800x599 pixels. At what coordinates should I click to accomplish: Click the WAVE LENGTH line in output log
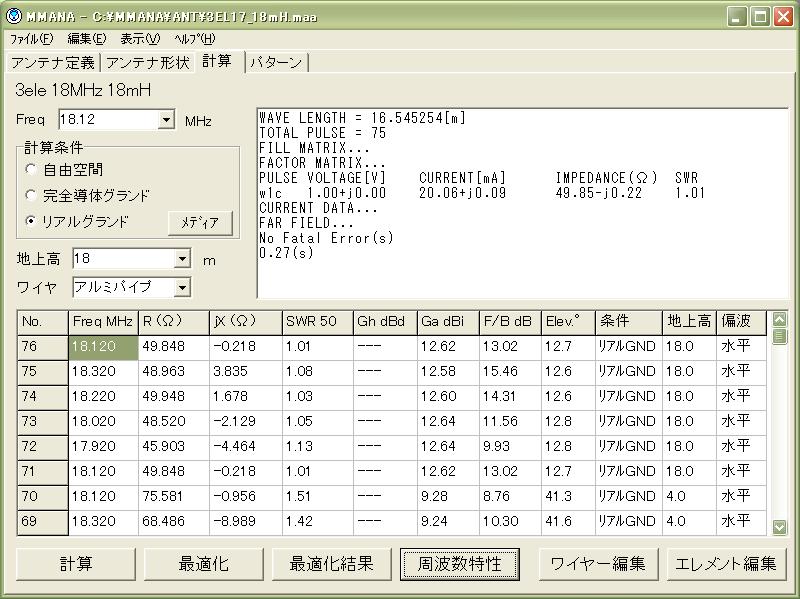pos(362,118)
